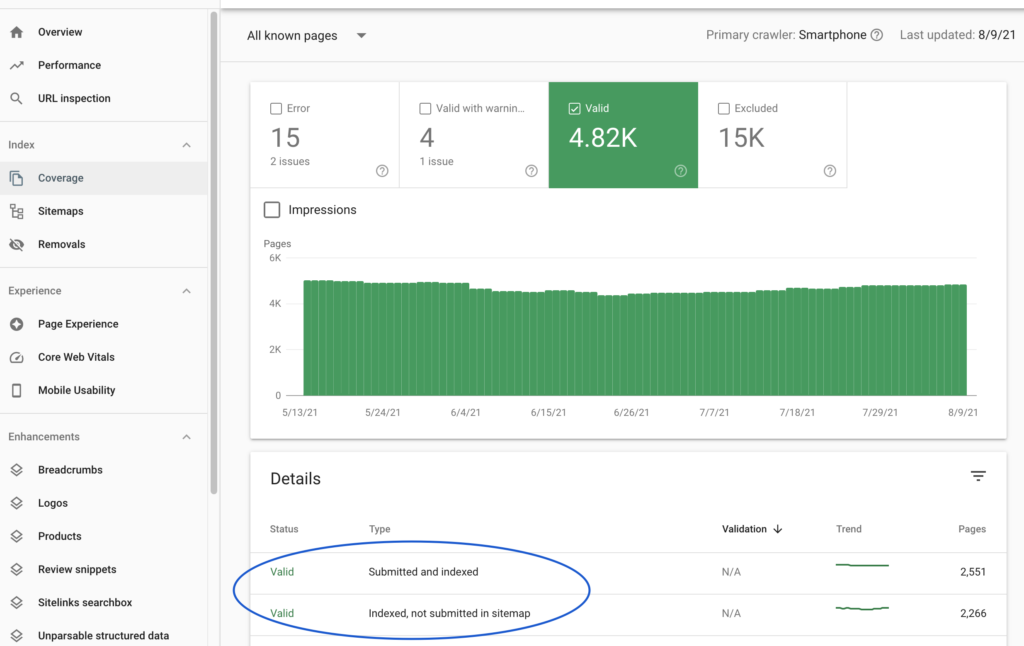Viewport: 1024px width, 646px height.
Task: Open Page Experience report
Action: [x=104, y=324]
